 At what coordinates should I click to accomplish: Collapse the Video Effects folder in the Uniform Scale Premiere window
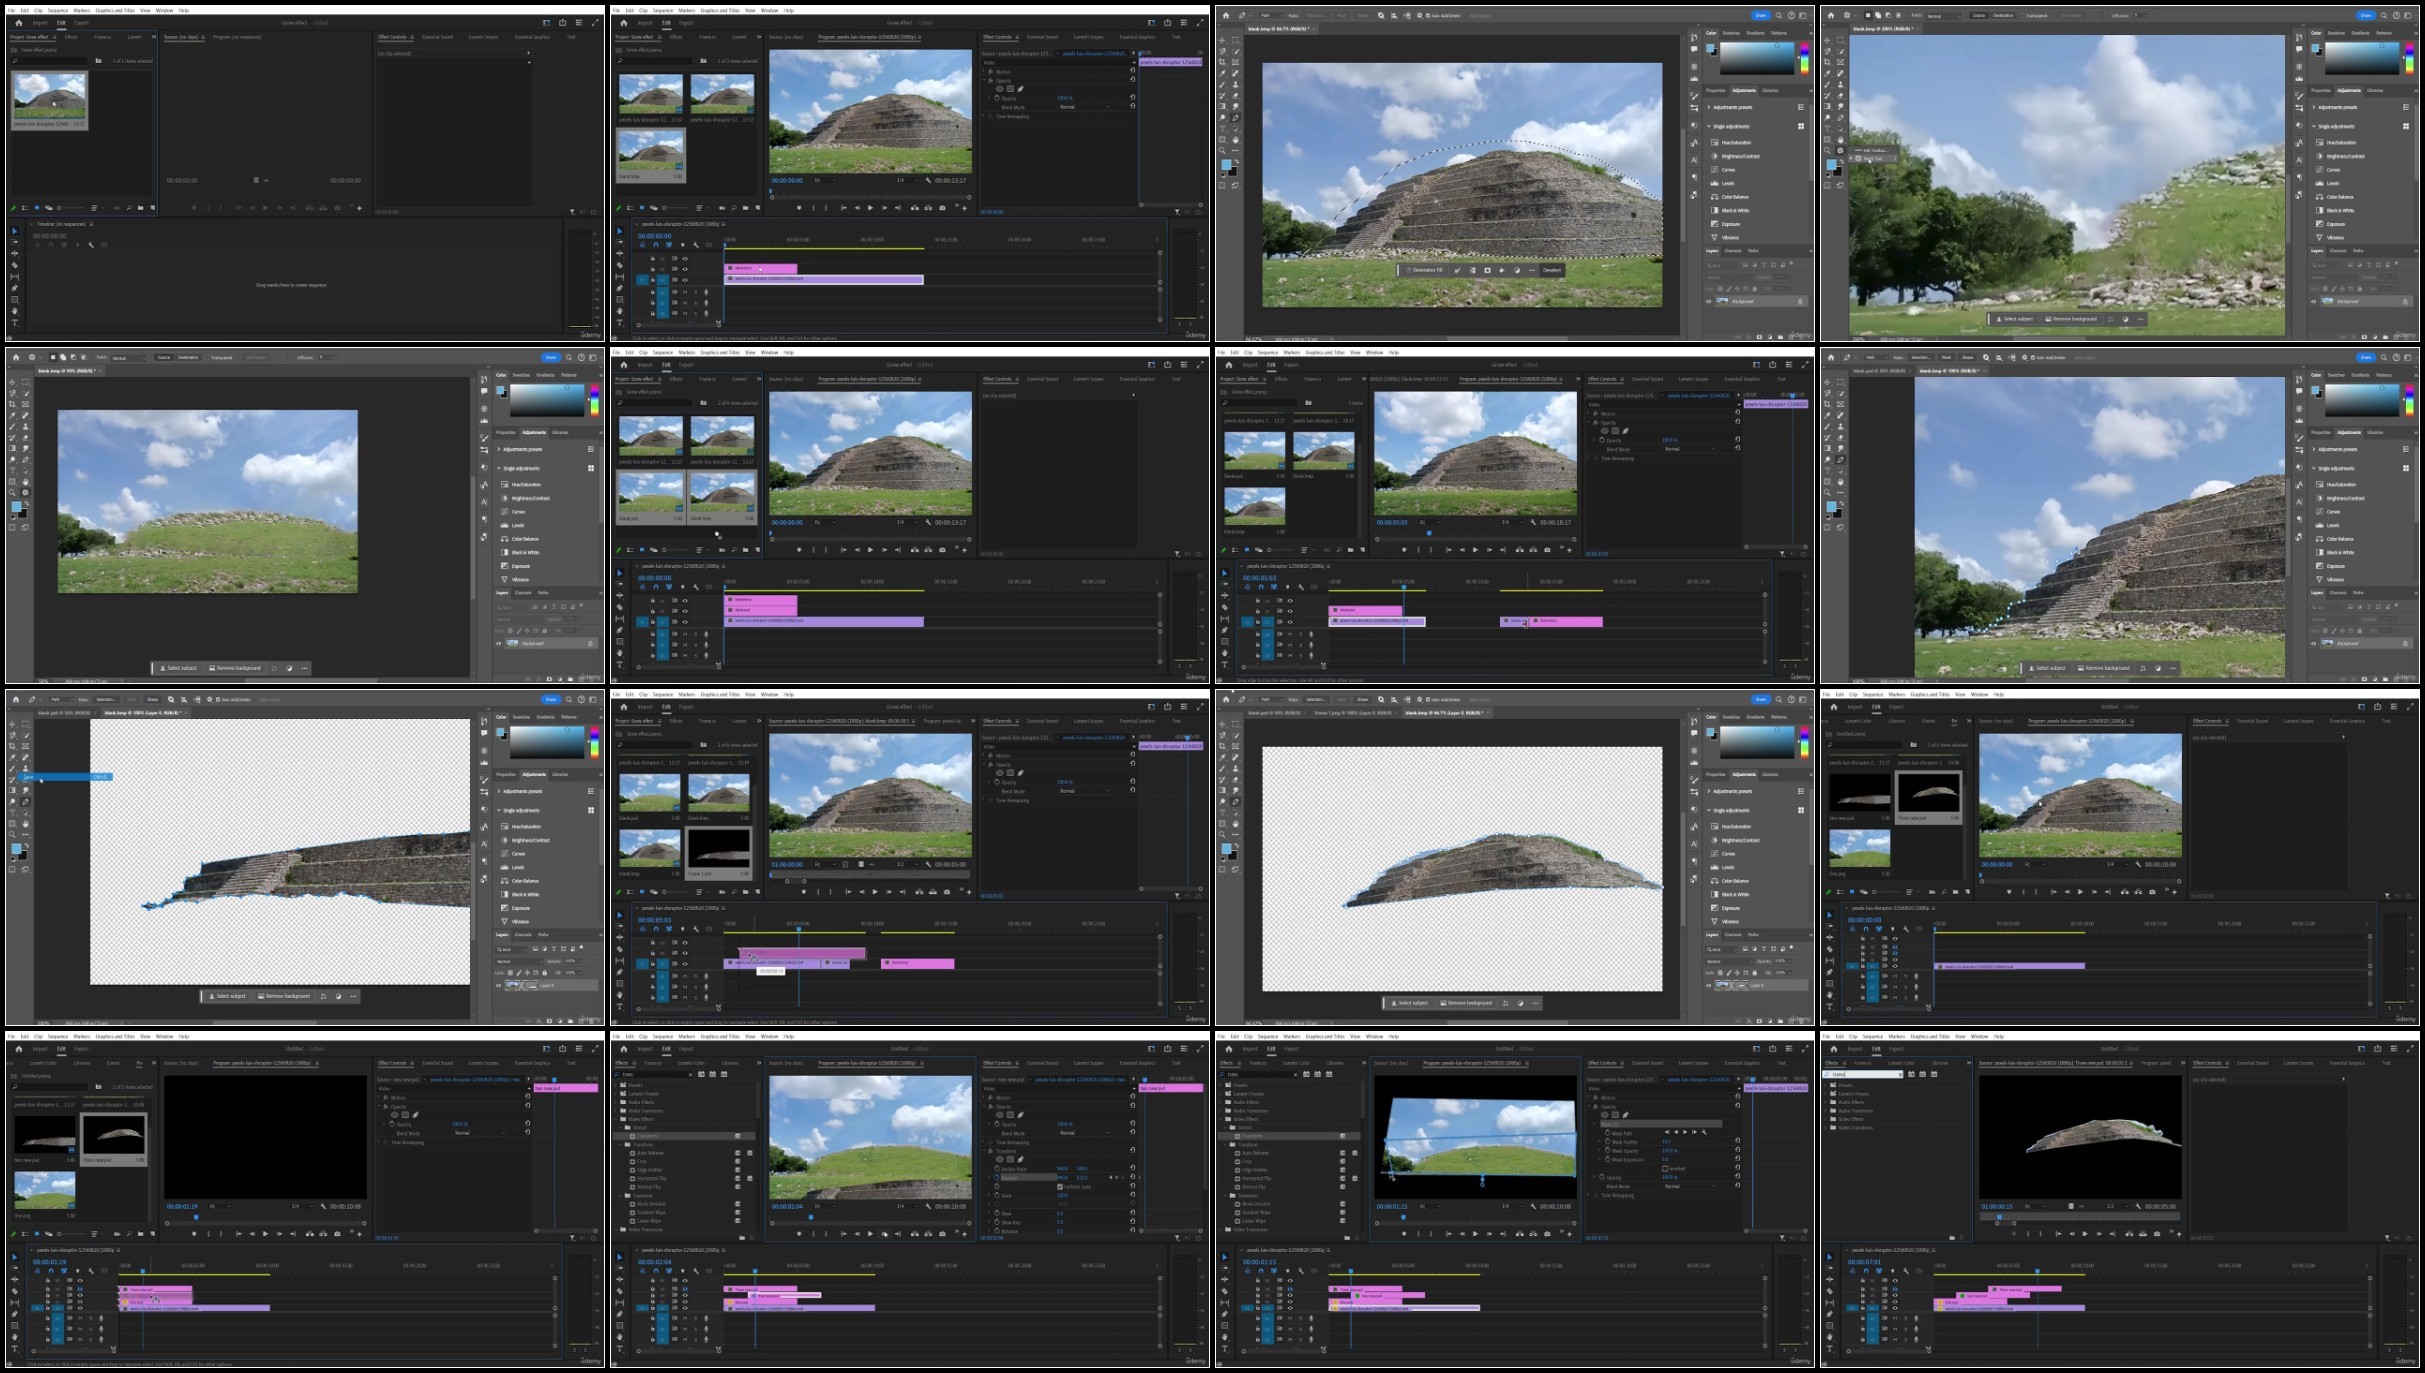click(616, 1119)
